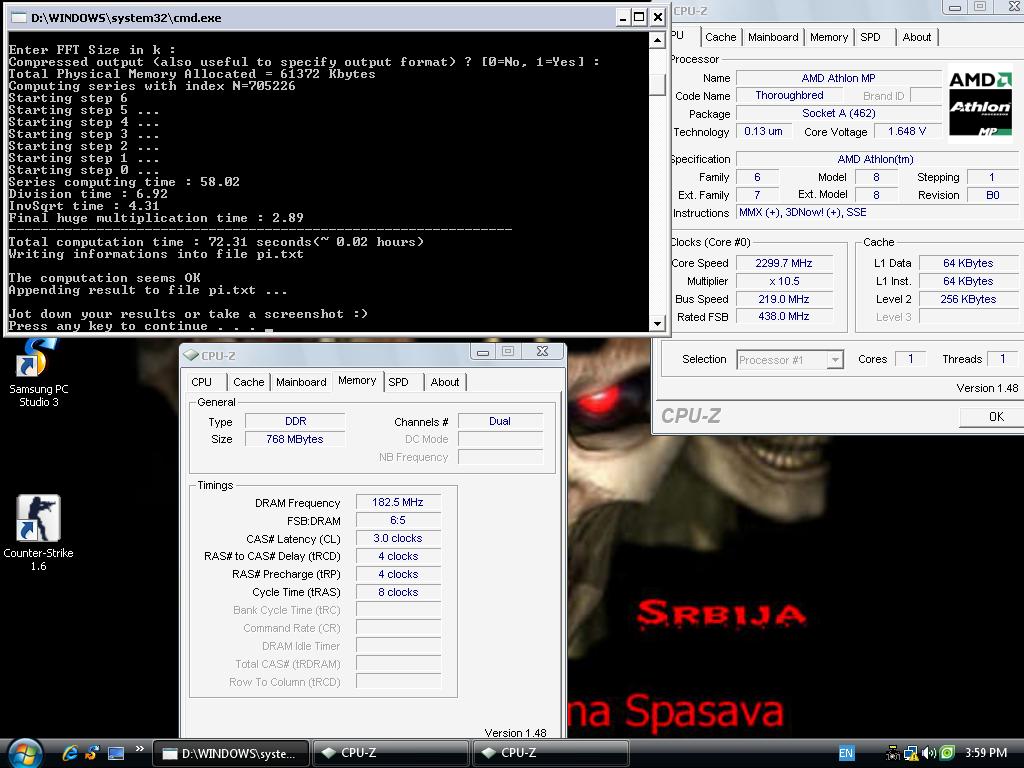Click the Bus Speed 219.0 MHz value

tap(784, 299)
